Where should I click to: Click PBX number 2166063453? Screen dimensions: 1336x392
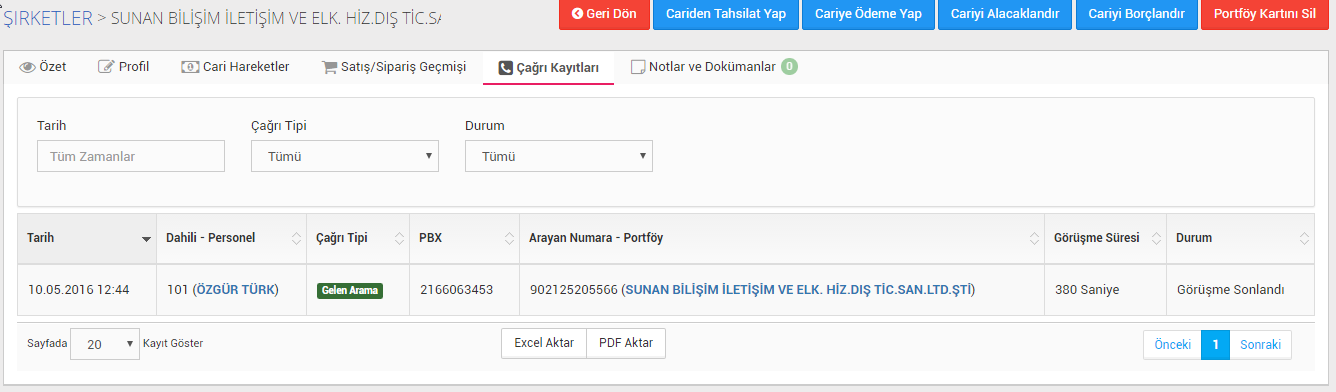pos(457,290)
